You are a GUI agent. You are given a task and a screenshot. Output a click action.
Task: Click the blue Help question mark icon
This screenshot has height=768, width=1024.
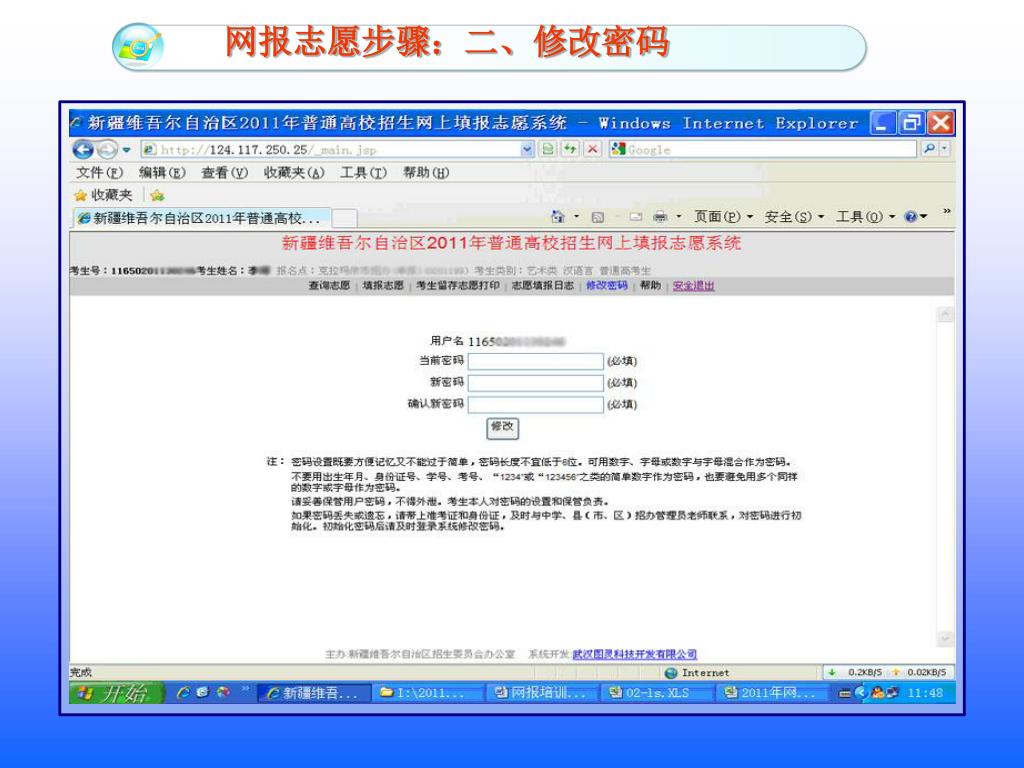tap(910, 217)
